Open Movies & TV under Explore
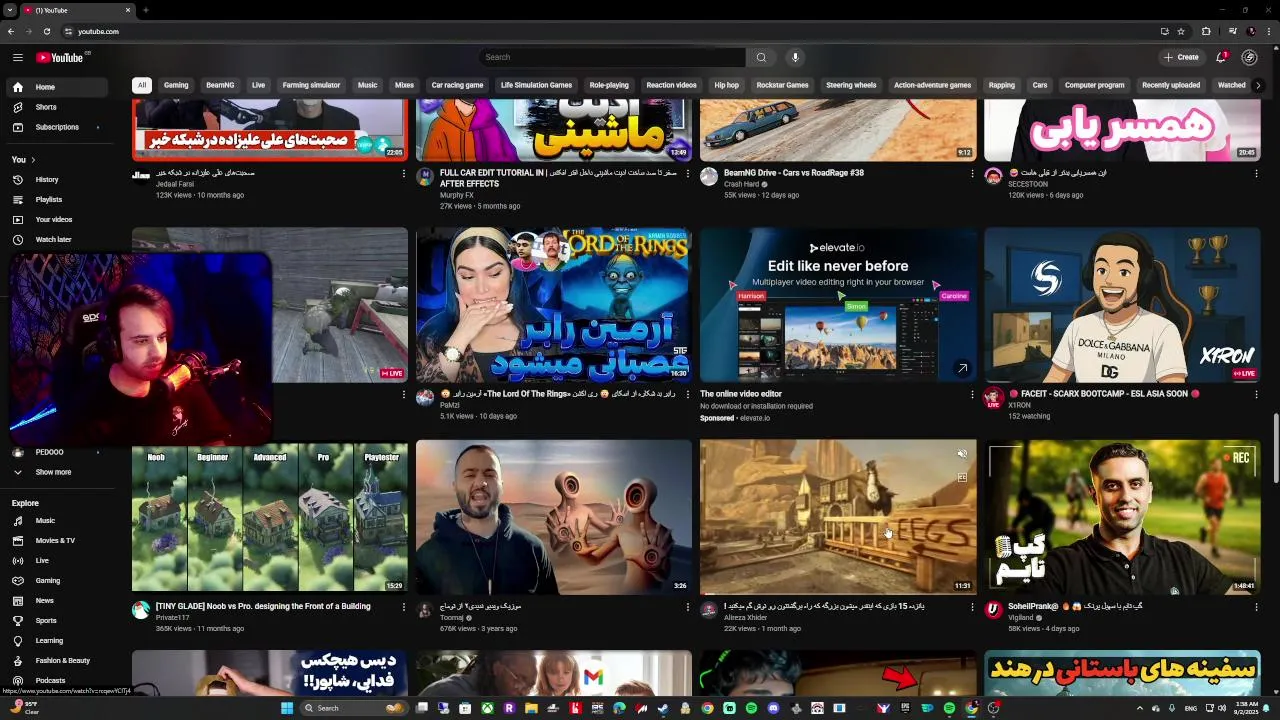Viewport: 1280px width, 720px height. tap(58, 541)
